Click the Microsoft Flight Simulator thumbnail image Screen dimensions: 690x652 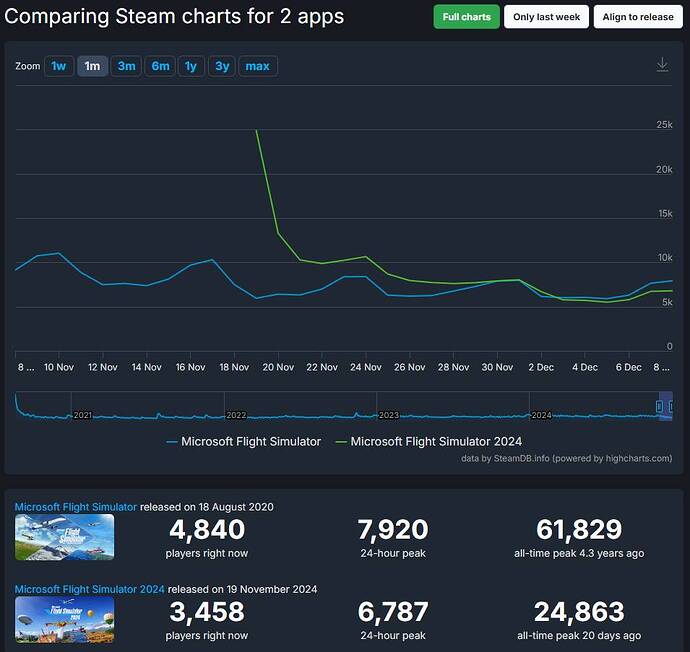pos(65,537)
